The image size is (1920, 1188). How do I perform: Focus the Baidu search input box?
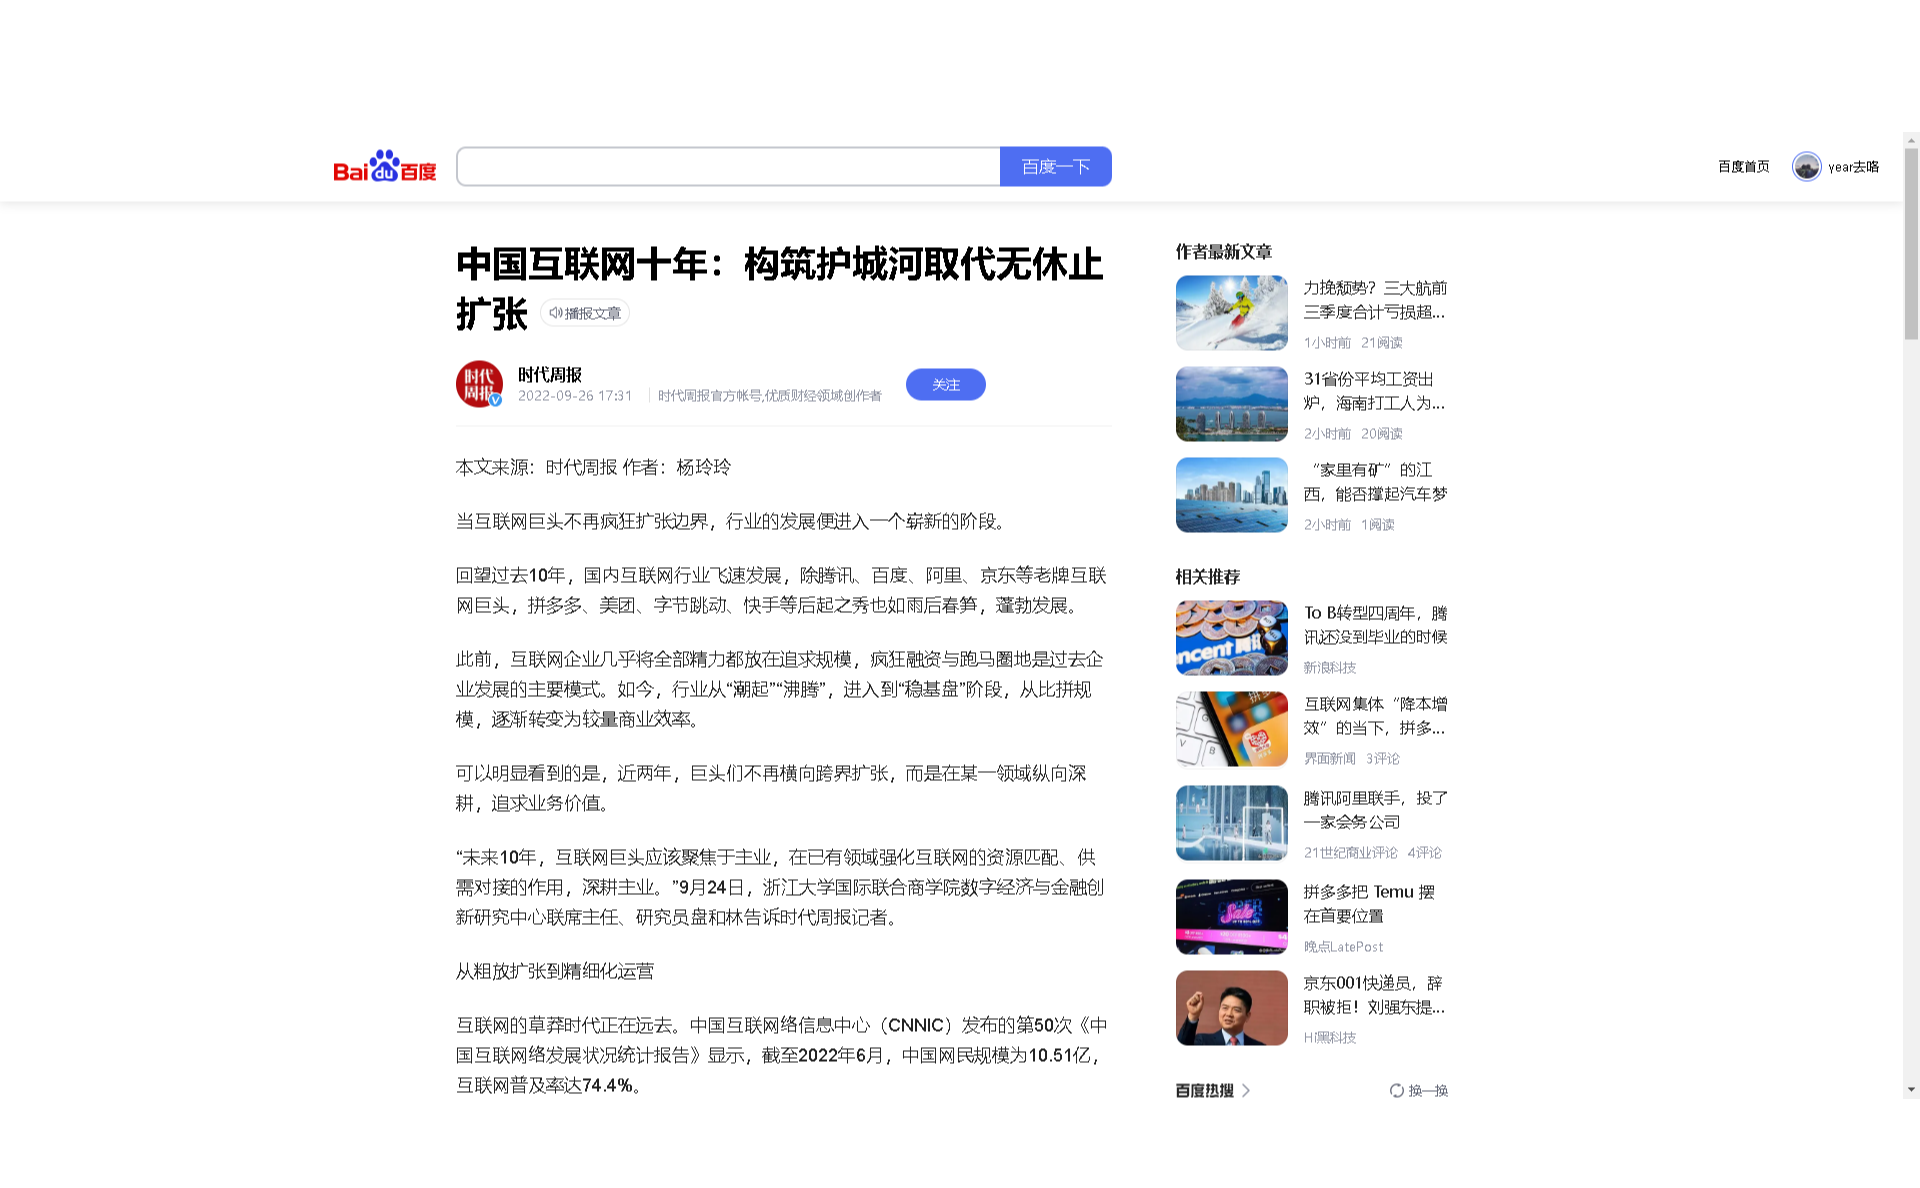coord(728,166)
